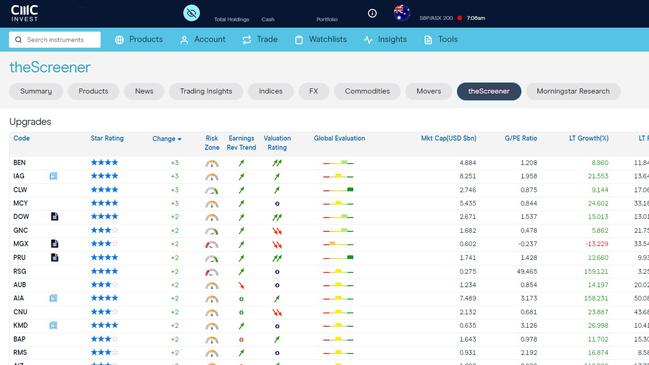The image size is (649, 365).
Task: Click the BEN stock code
Action: (19, 163)
